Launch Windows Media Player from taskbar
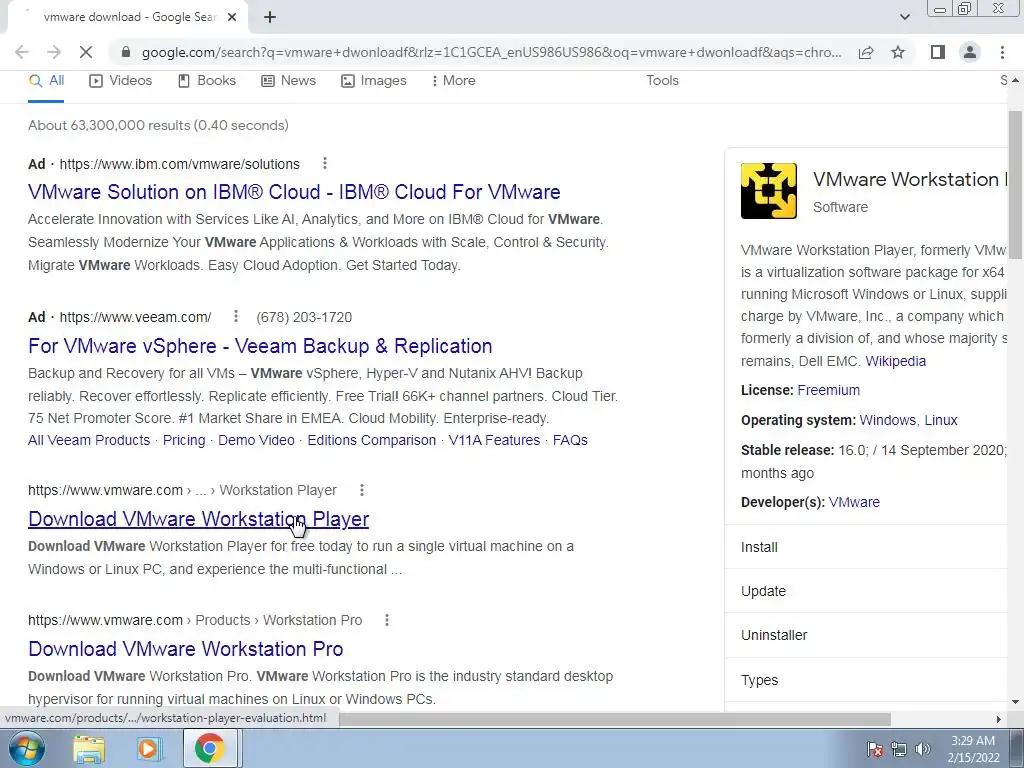The height and width of the screenshot is (768, 1024). [x=148, y=748]
